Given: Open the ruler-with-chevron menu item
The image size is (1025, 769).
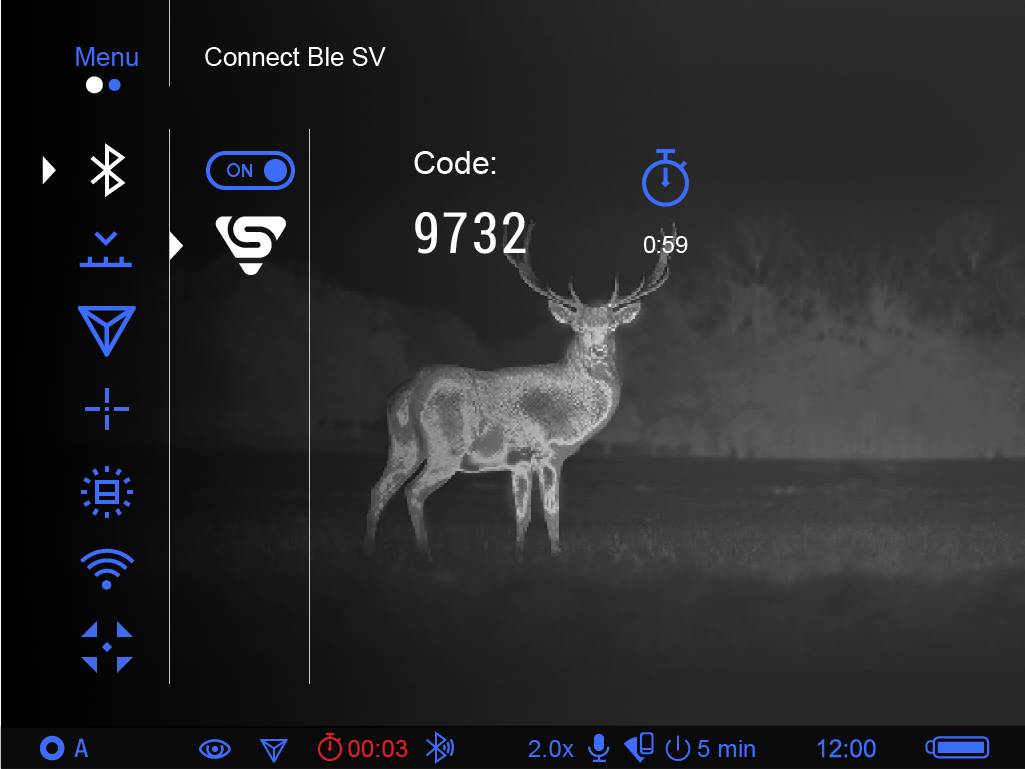Looking at the screenshot, I should [106, 249].
